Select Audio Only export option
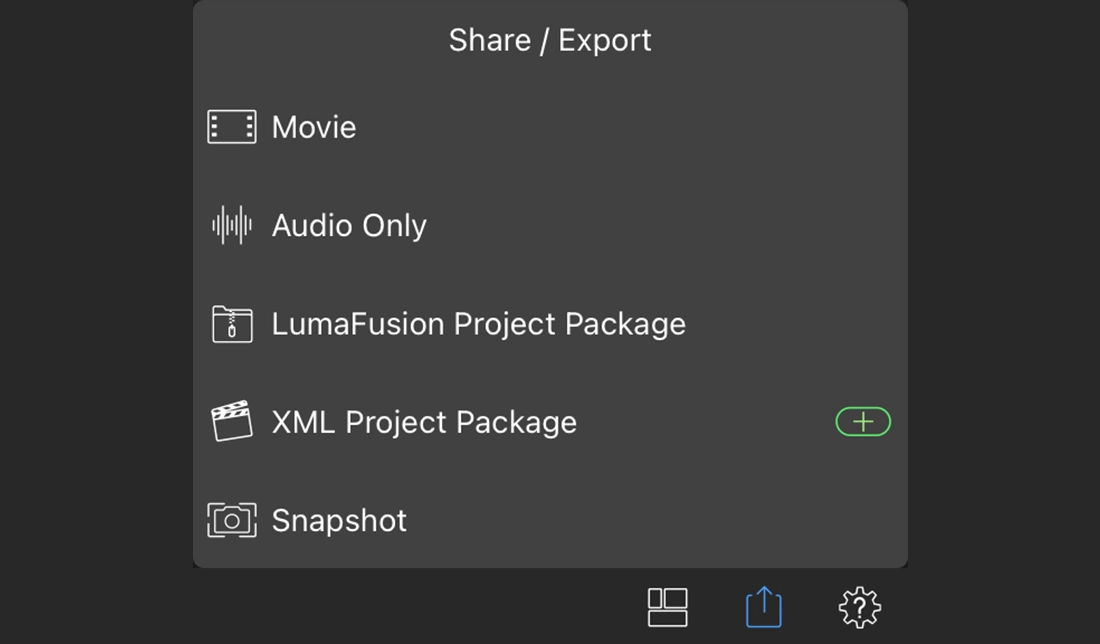This screenshot has height=644, width=1100. coord(349,225)
